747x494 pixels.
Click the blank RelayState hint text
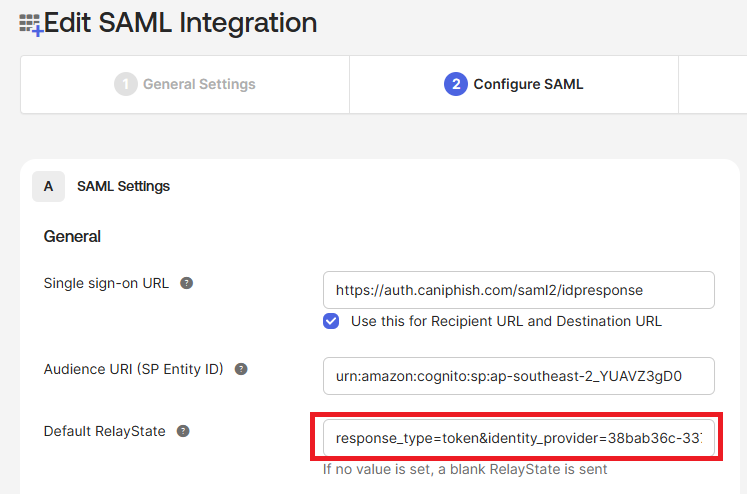pos(464,469)
